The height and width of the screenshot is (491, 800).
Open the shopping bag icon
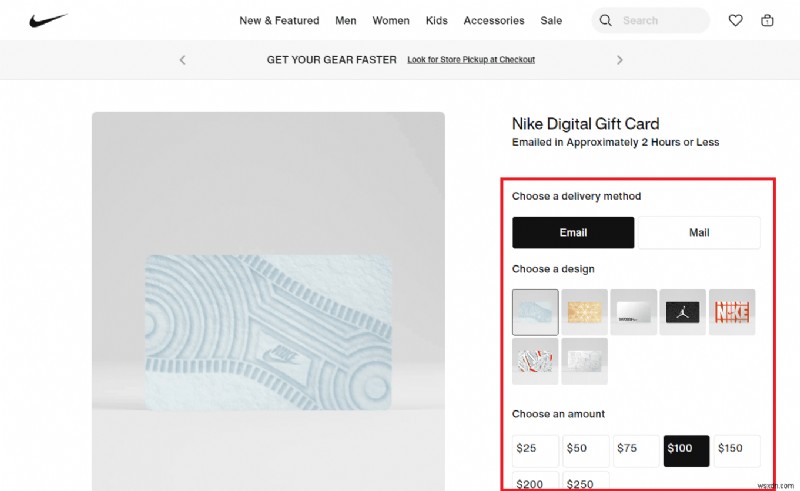767,20
